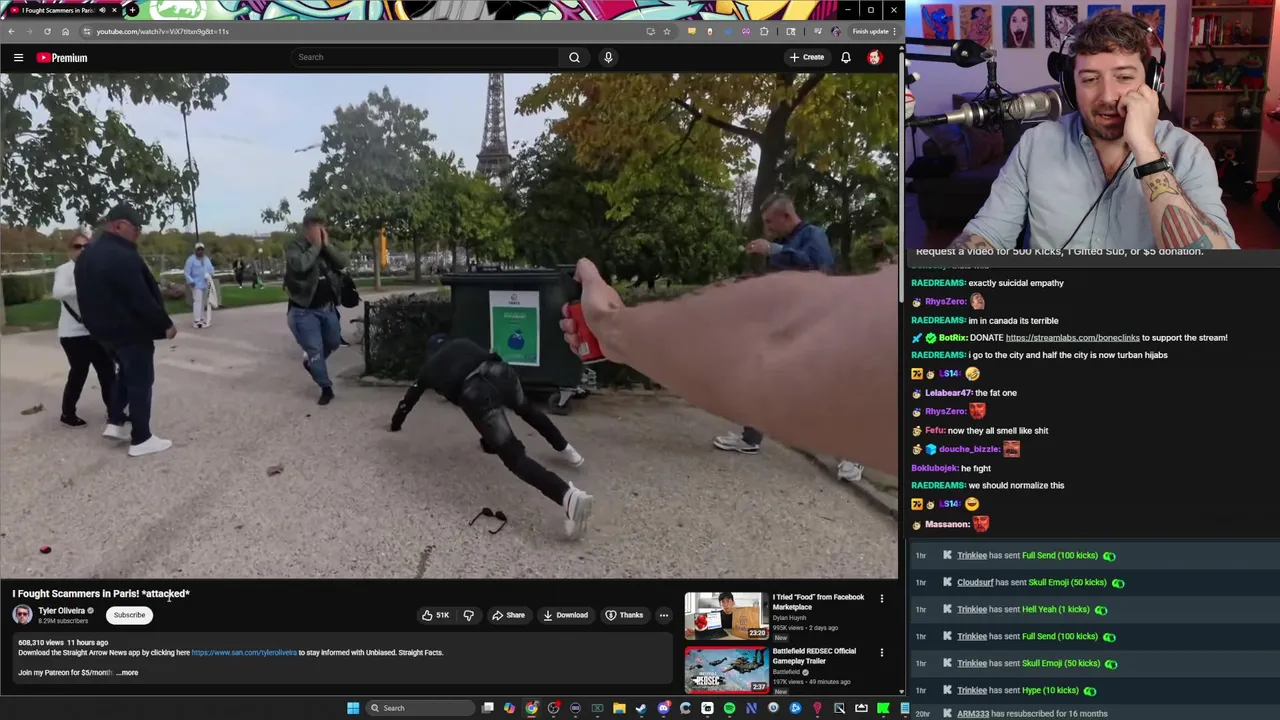Close the 'I Fought Scammers in Paris' tab
Screen dimensions: 1280x720
click(114, 10)
